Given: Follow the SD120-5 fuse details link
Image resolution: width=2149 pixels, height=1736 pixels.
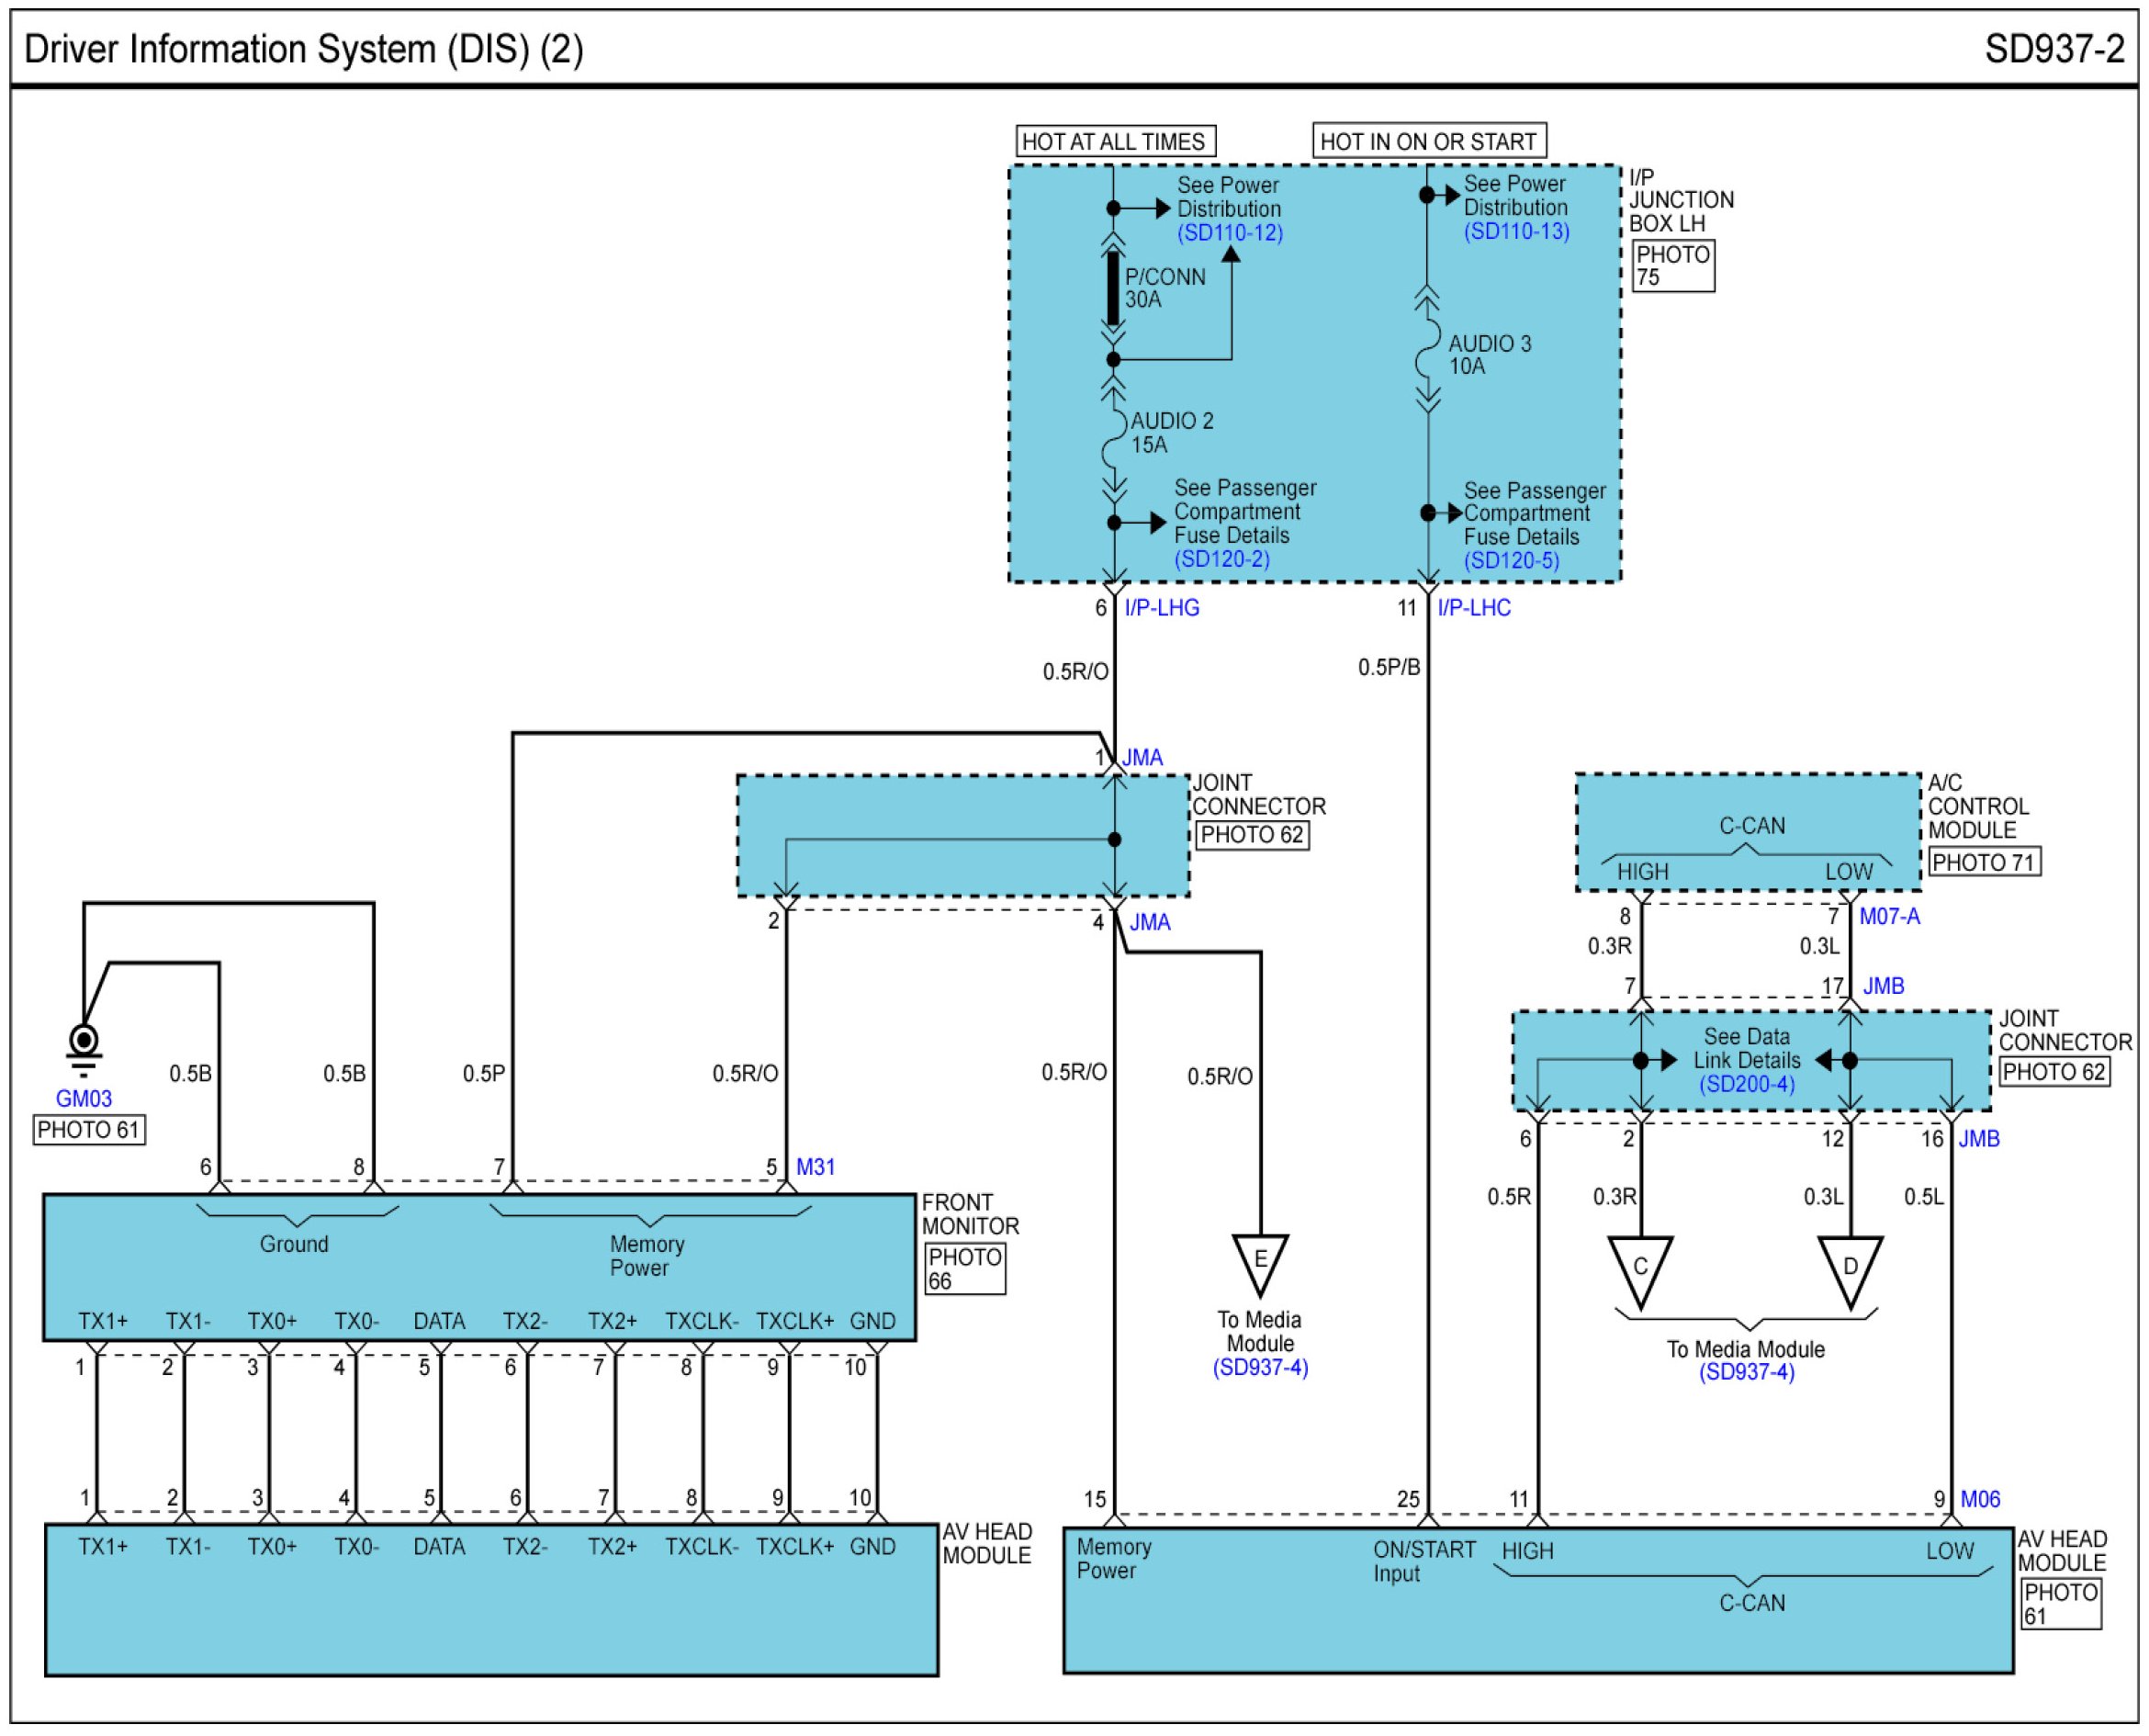Looking at the screenshot, I should pos(1511,561).
